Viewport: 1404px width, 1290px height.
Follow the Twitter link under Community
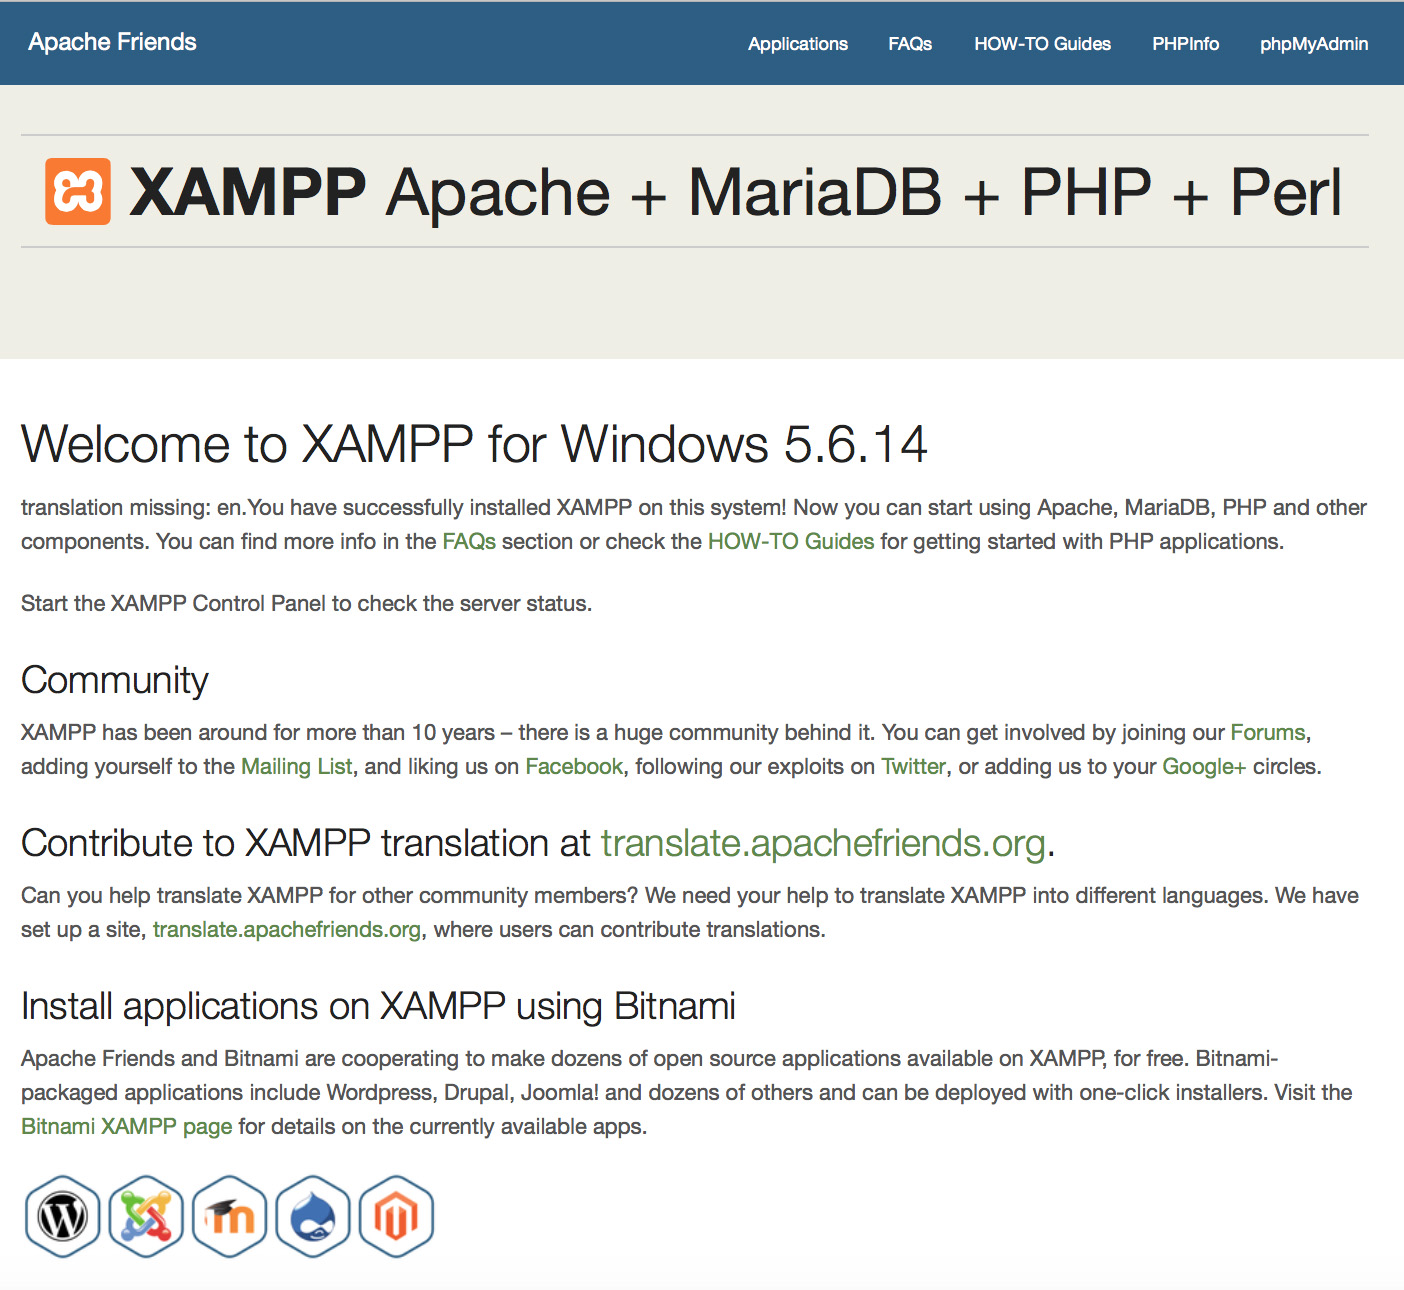pyautogui.click(x=912, y=766)
